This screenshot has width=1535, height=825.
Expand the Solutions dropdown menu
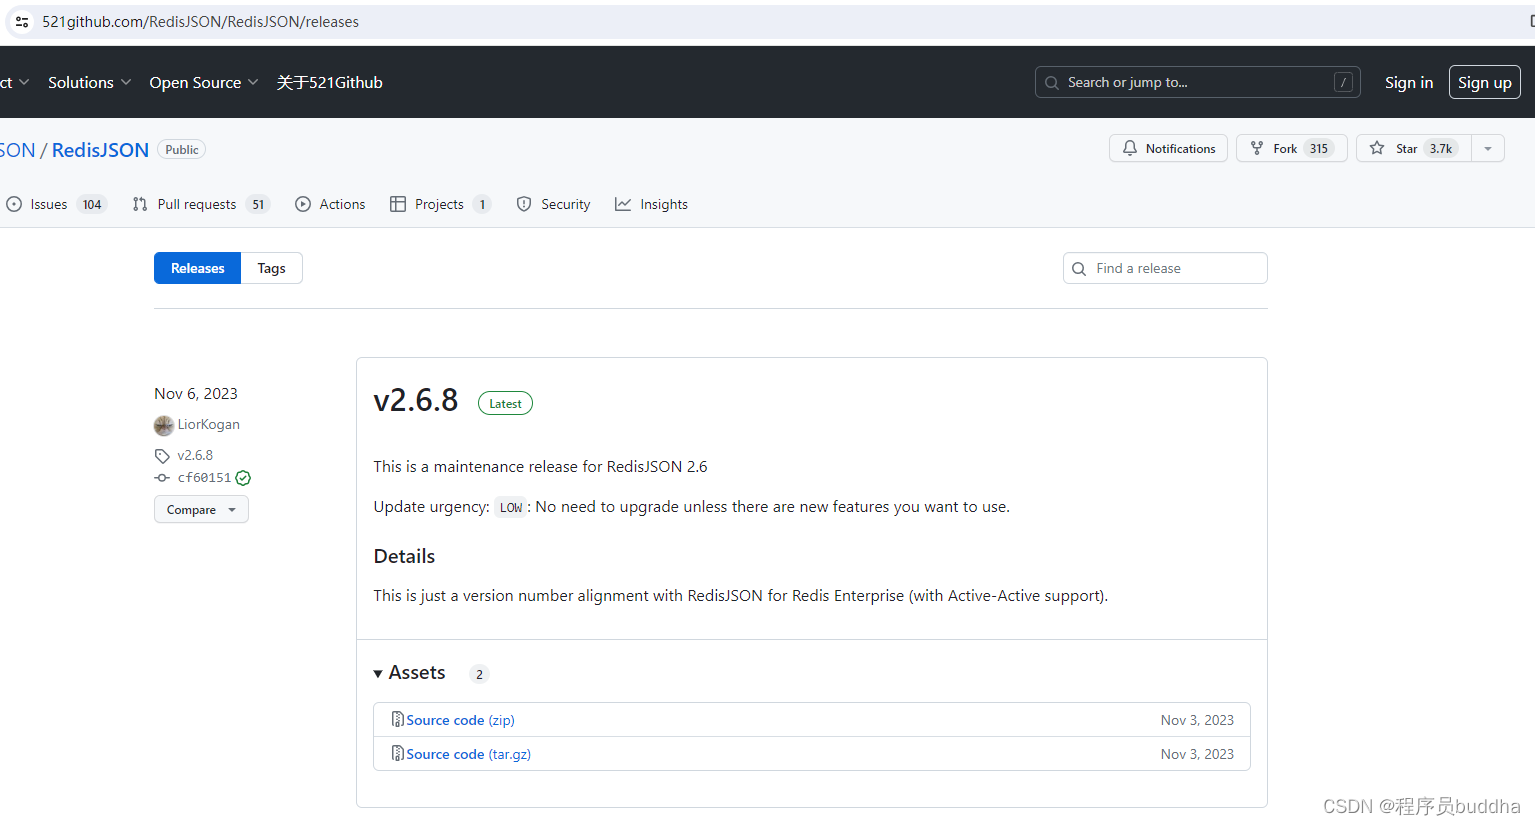pyautogui.click(x=89, y=82)
